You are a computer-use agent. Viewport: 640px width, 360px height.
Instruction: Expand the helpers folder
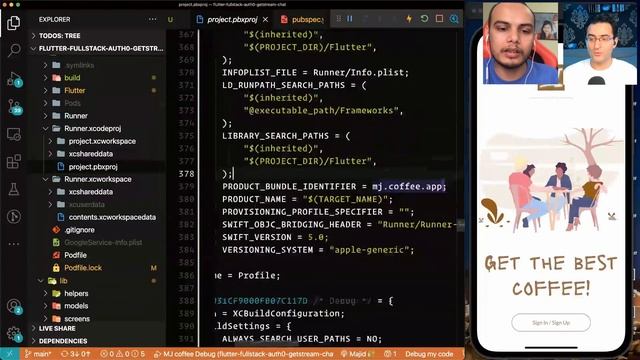(x=76, y=293)
